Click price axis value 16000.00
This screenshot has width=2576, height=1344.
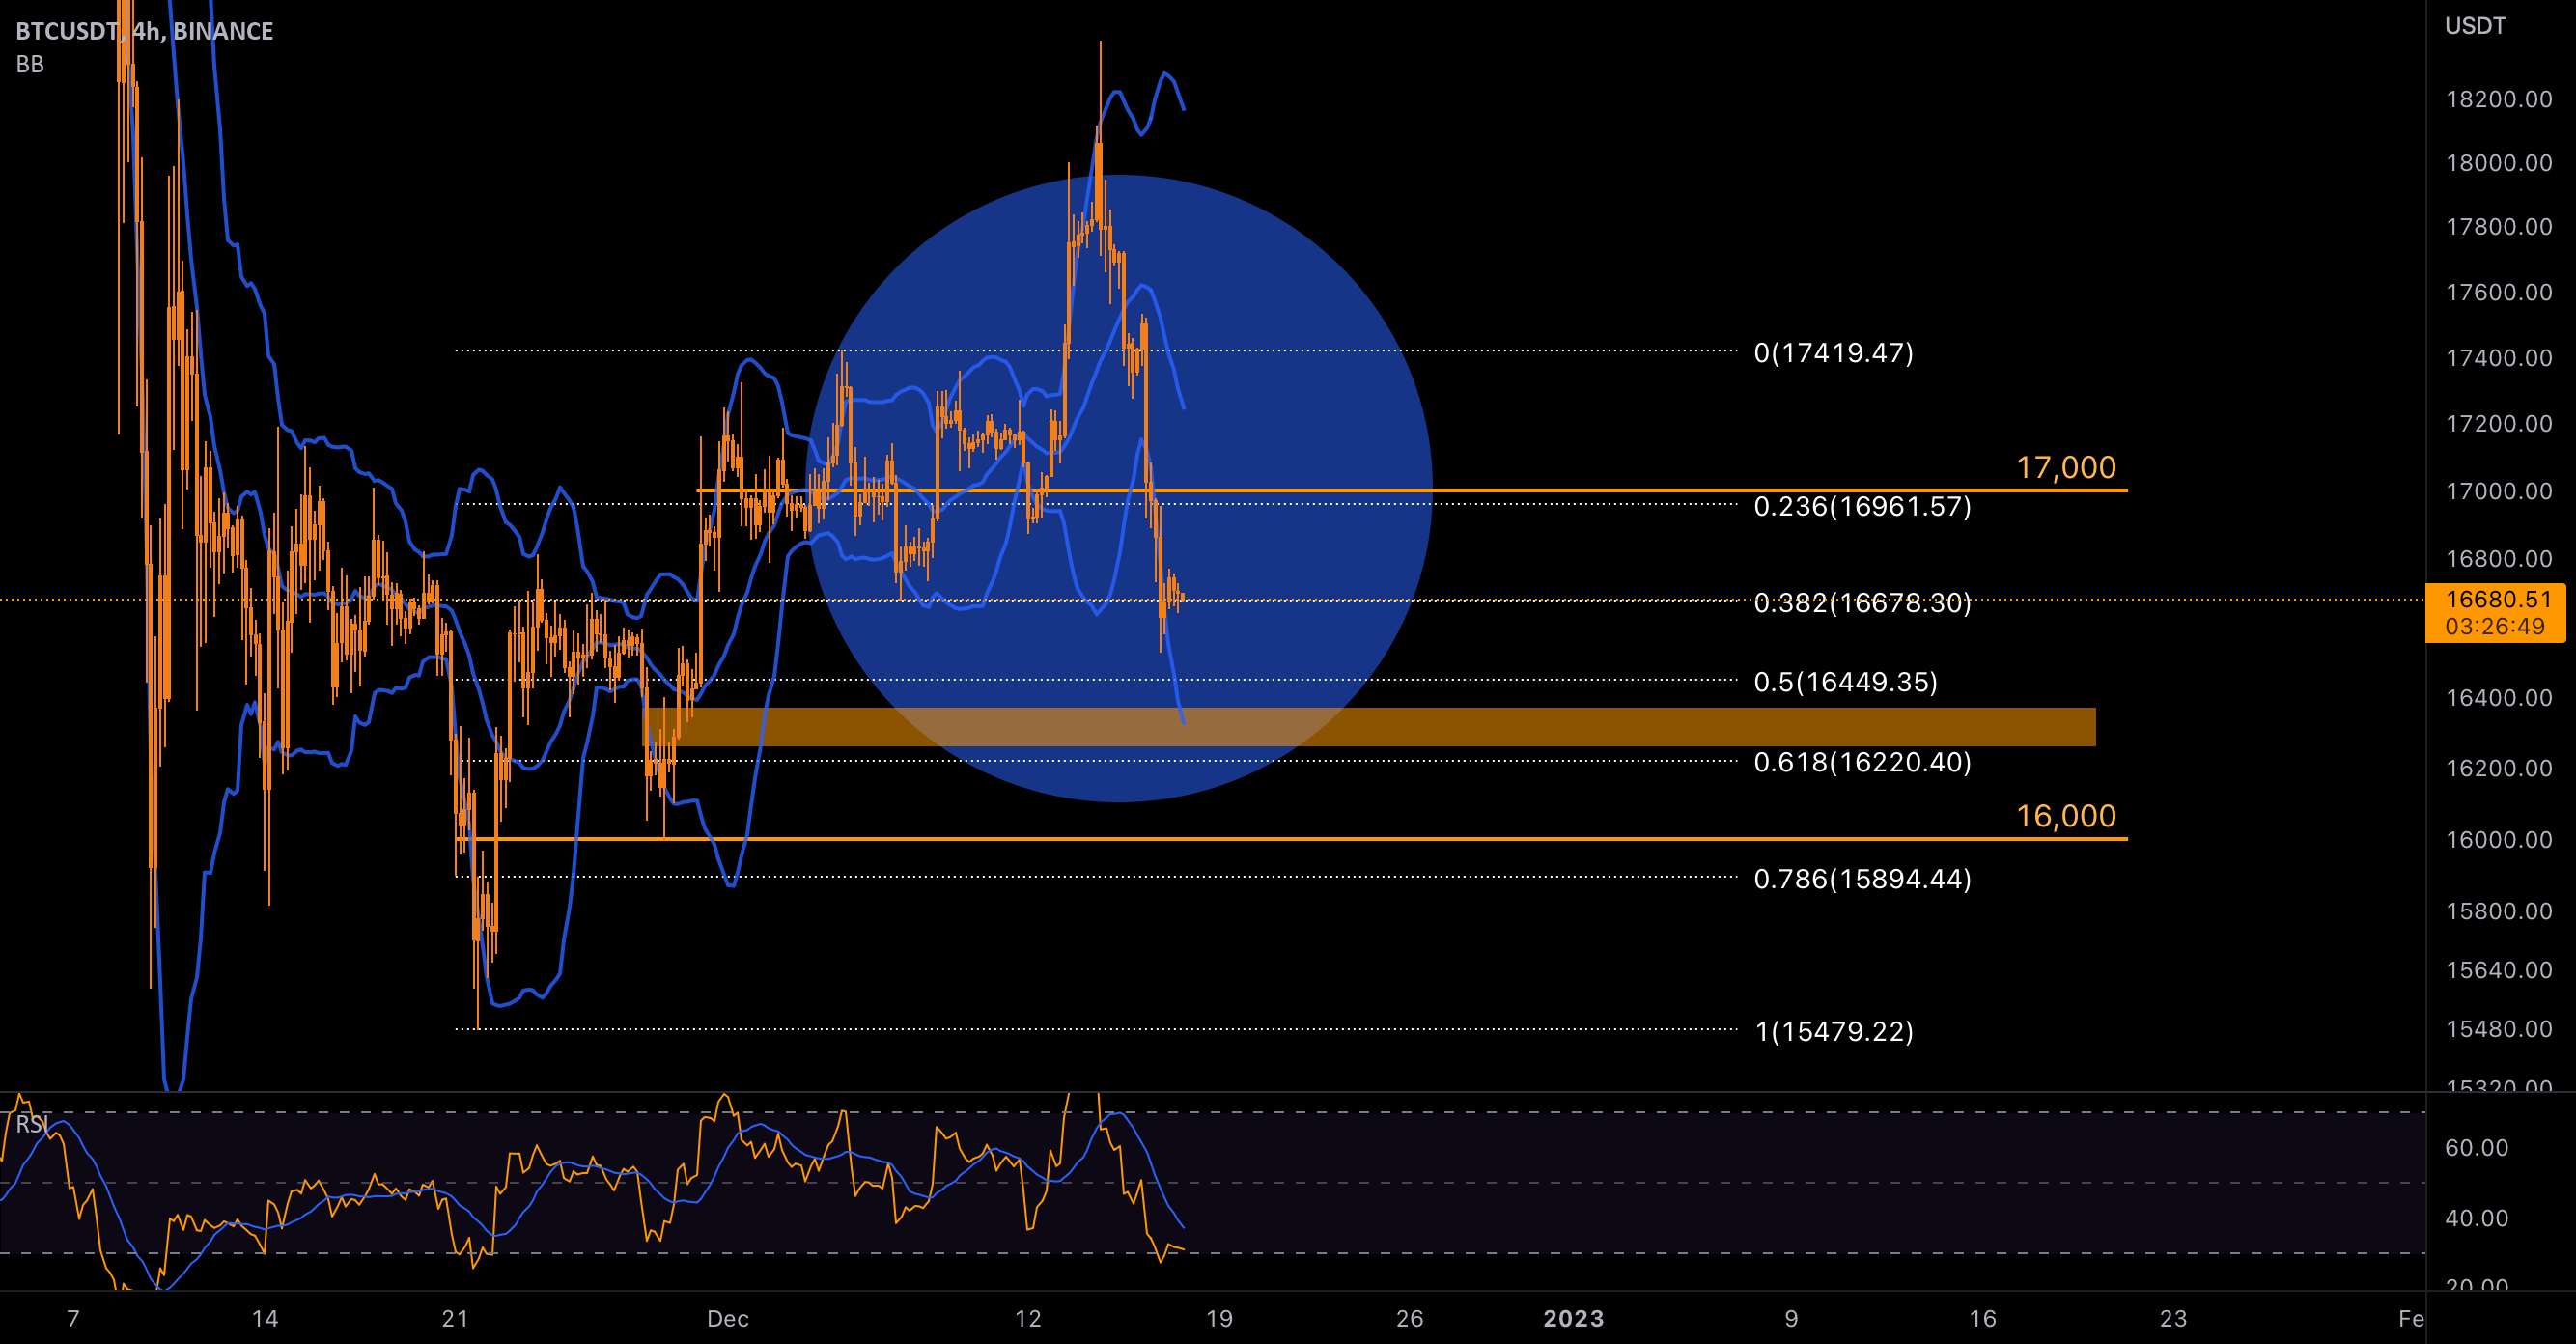click(2499, 840)
